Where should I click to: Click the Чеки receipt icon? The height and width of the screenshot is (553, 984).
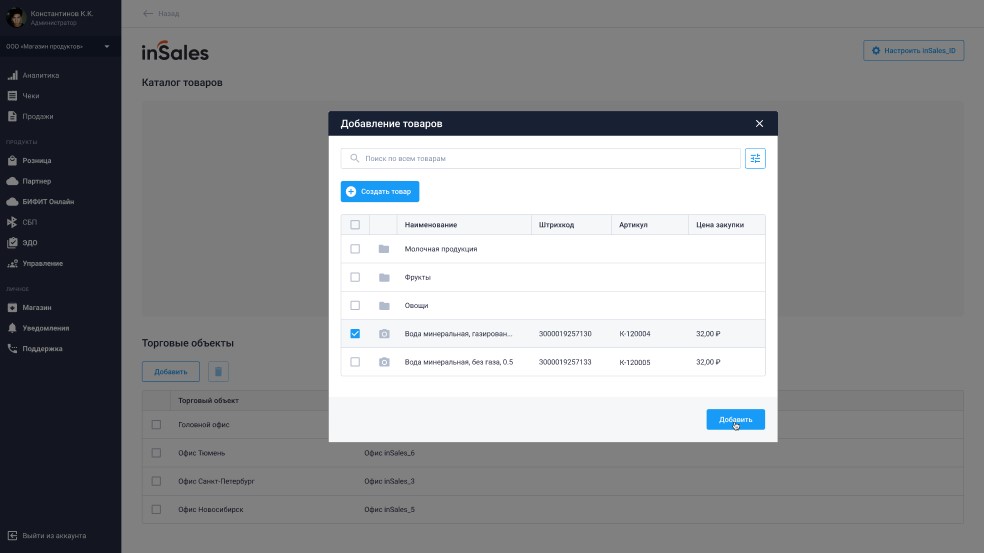pos(12,96)
